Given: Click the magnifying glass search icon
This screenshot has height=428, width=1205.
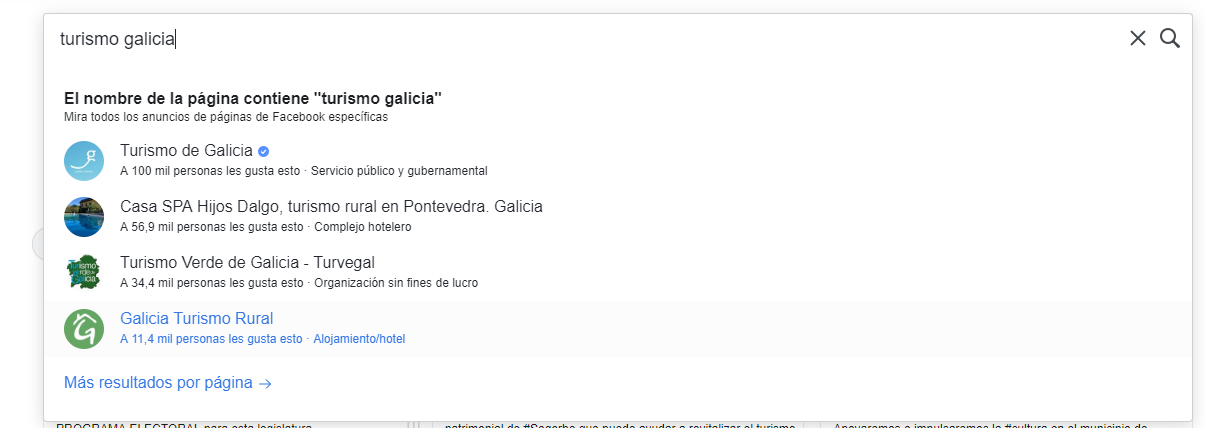Looking at the screenshot, I should click(x=1170, y=38).
